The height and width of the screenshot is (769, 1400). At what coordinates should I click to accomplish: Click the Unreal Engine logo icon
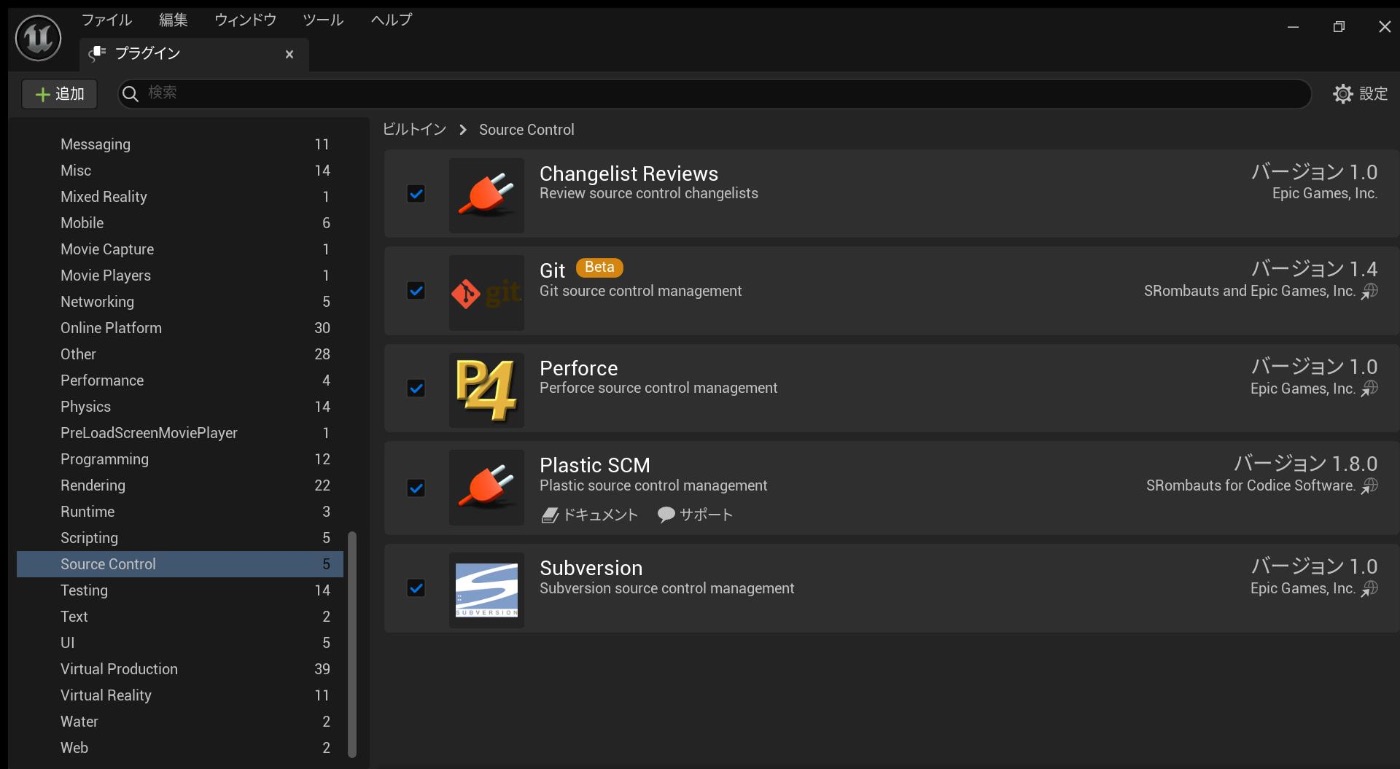(38, 38)
